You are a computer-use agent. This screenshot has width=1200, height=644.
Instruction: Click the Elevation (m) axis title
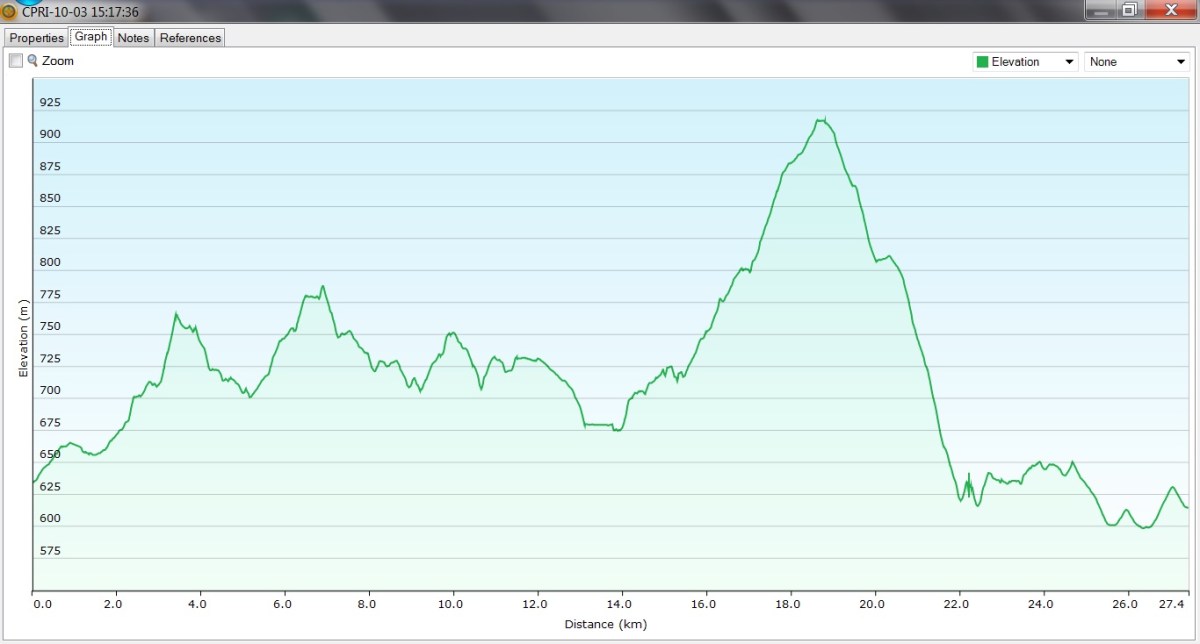click(x=22, y=336)
